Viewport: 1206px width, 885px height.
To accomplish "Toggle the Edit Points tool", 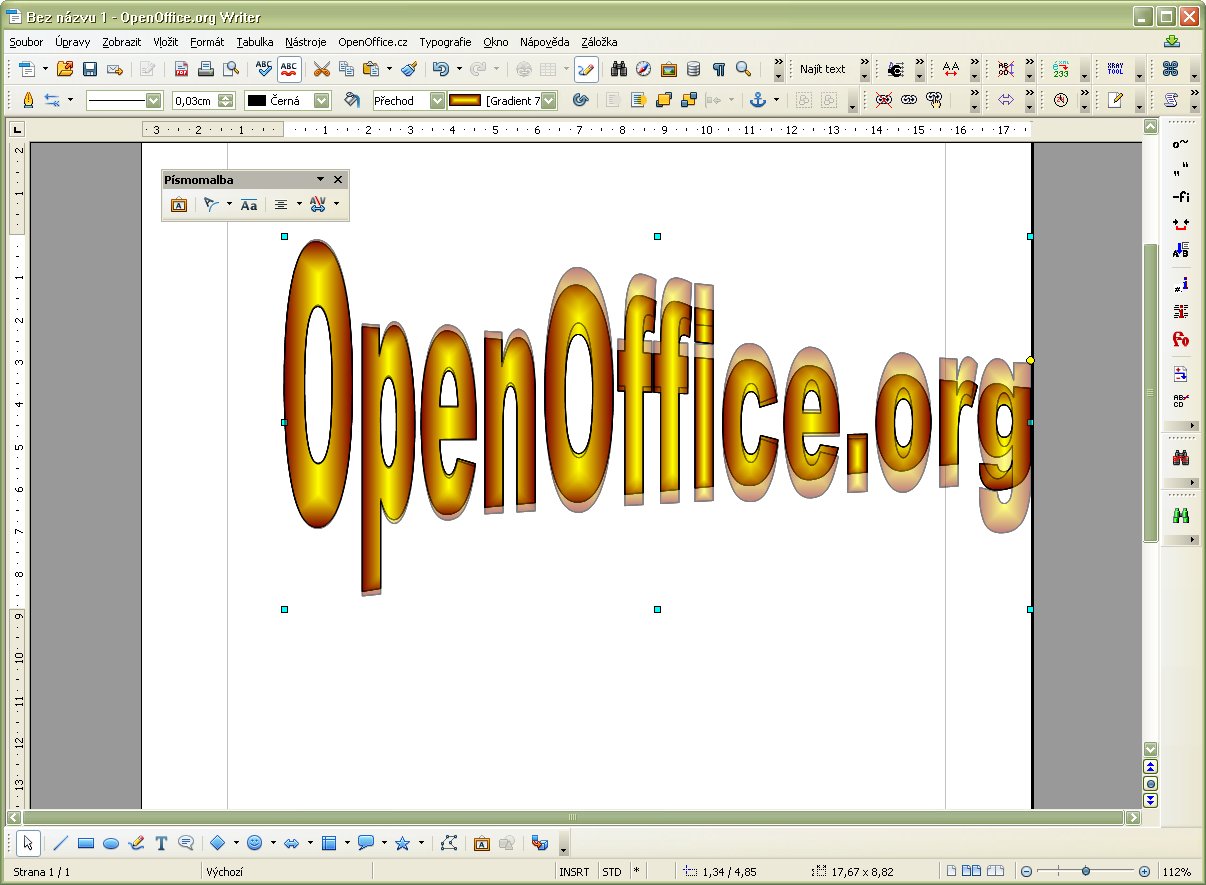I will point(449,843).
